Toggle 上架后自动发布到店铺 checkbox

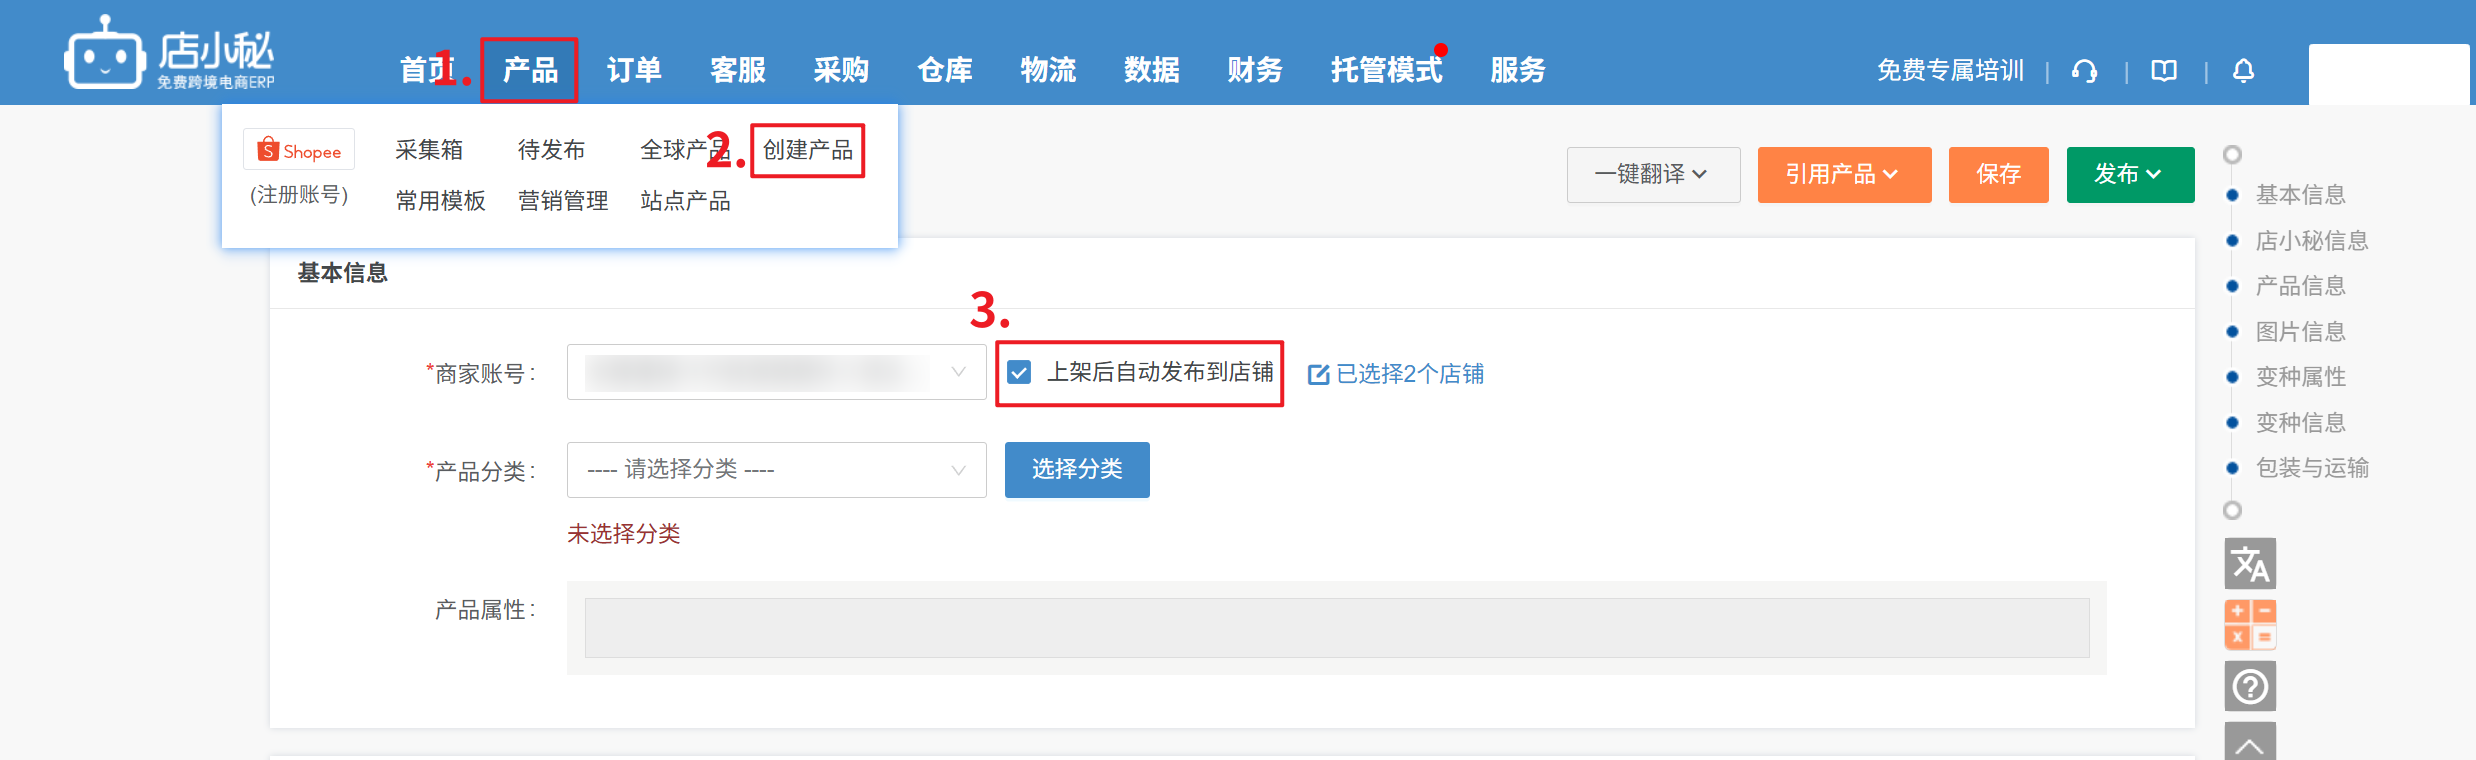[x=1019, y=373]
